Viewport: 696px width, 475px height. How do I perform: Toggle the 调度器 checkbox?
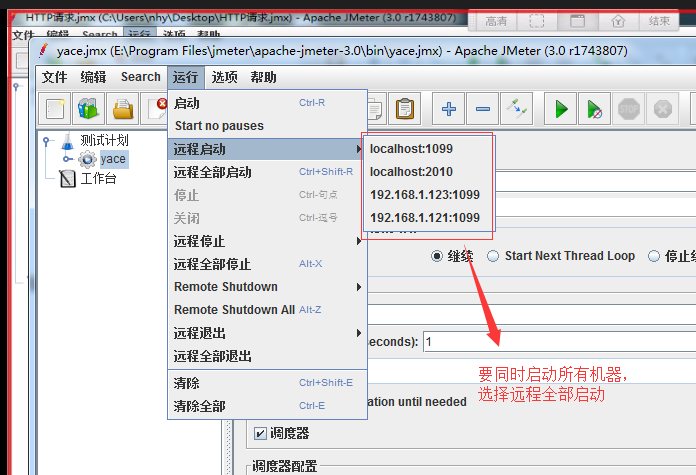pos(261,433)
